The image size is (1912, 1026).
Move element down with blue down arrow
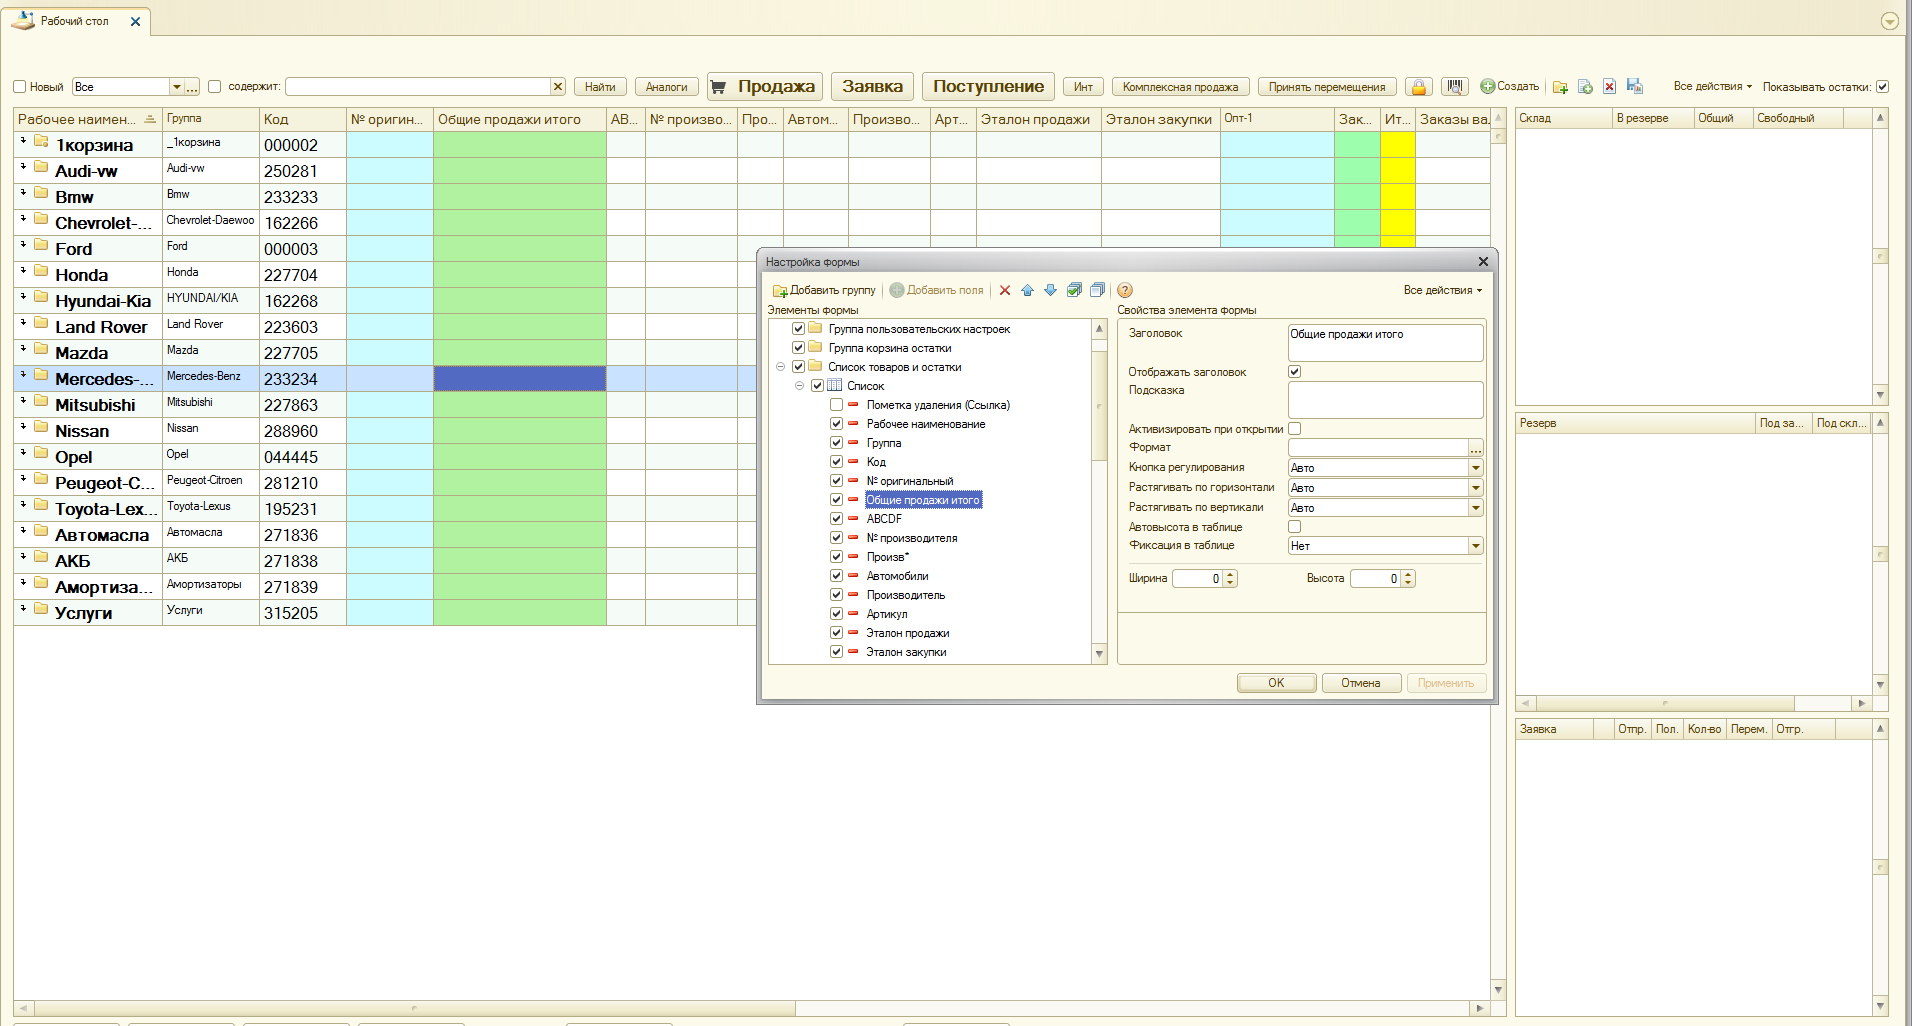pos(1050,290)
